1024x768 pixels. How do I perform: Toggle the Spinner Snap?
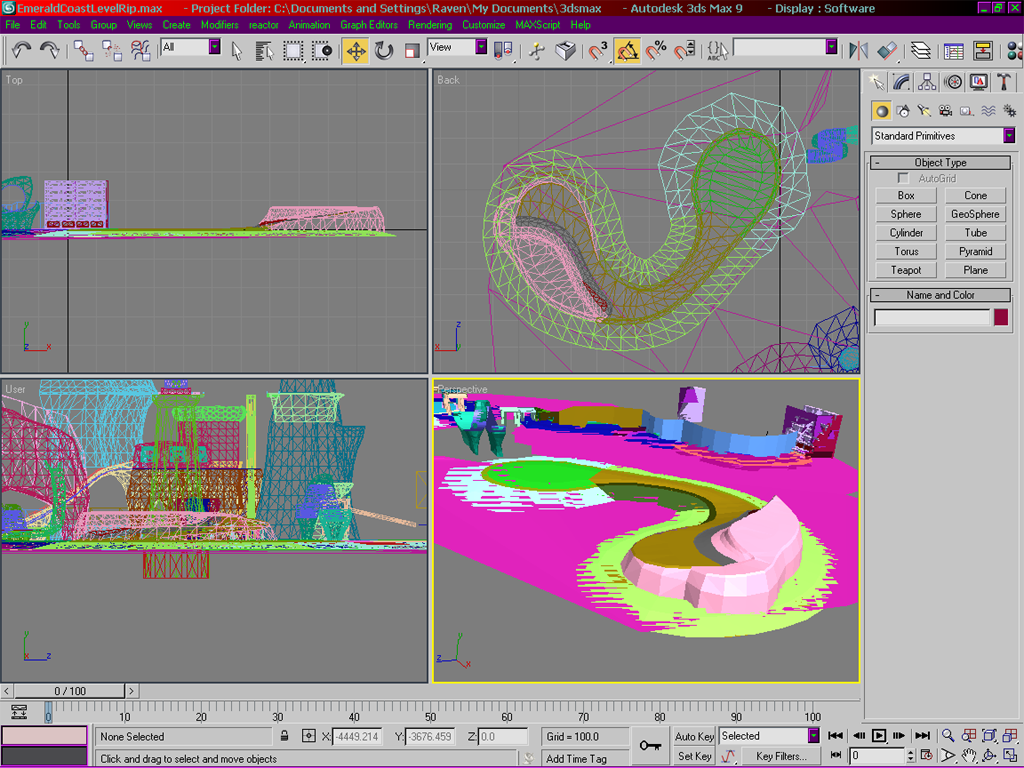click(684, 50)
